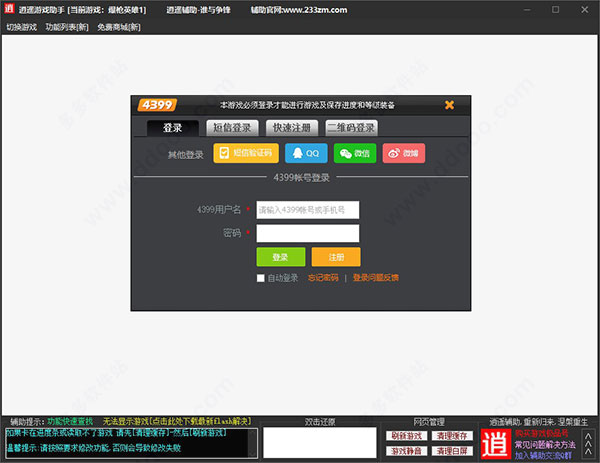The width and height of the screenshot is (600, 463).
Task: Click the large red 逍 logo at bottom
Action: pos(496,444)
